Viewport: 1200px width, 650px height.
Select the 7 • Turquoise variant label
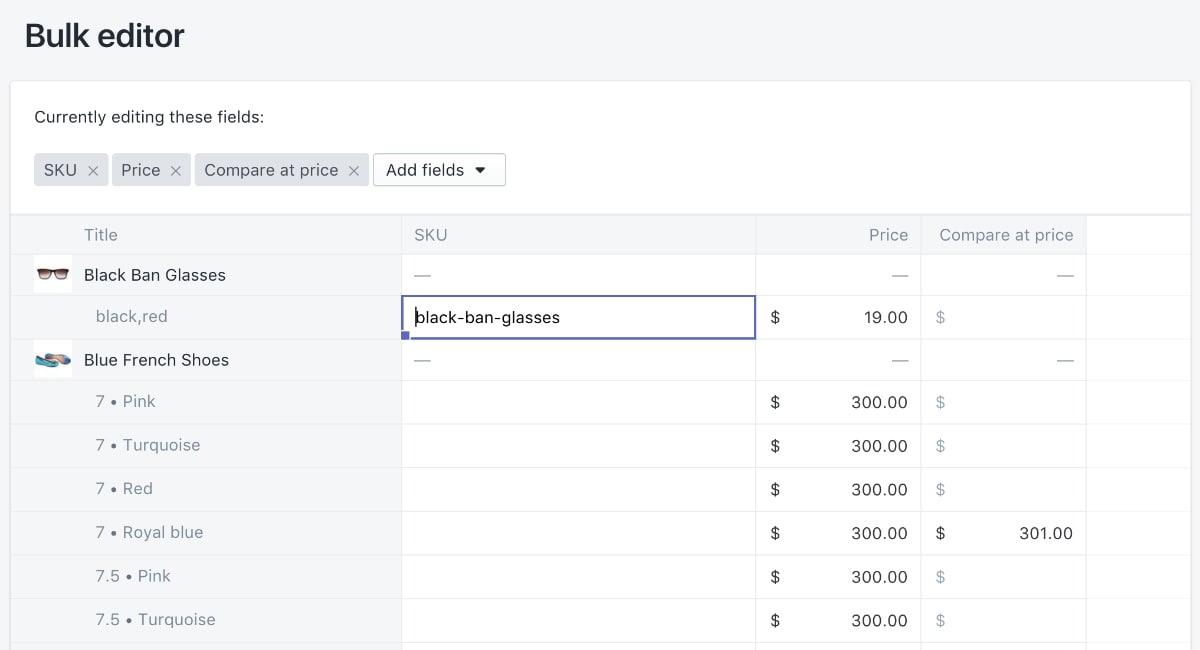coord(148,445)
